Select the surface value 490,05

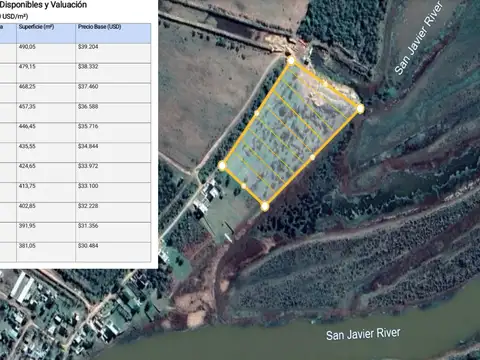[27, 47]
